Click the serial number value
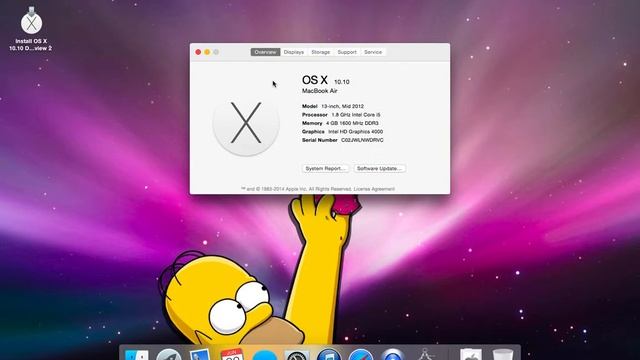640x360 pixels. coord(362,140)
